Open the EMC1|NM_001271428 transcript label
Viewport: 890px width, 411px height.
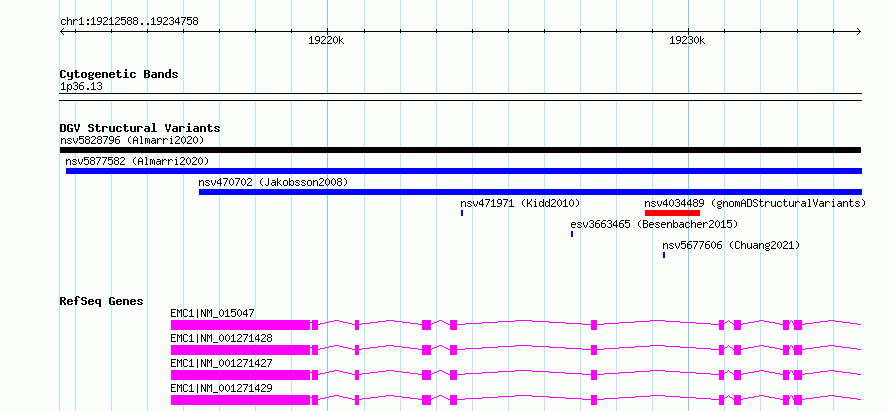pos(221,338)
